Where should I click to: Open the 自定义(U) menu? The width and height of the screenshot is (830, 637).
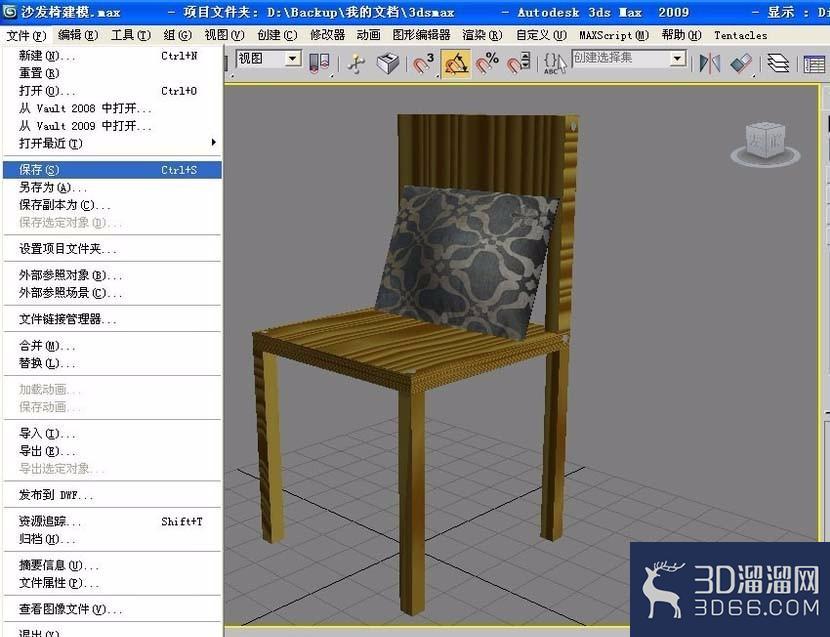point(541,35)
